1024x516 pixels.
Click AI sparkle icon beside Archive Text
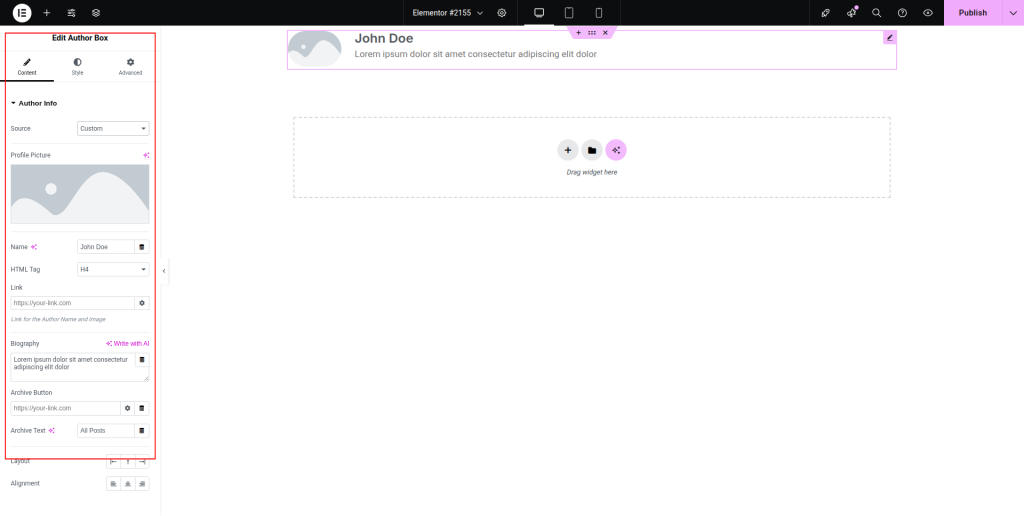pyautogui.click(x=52, y=430)
